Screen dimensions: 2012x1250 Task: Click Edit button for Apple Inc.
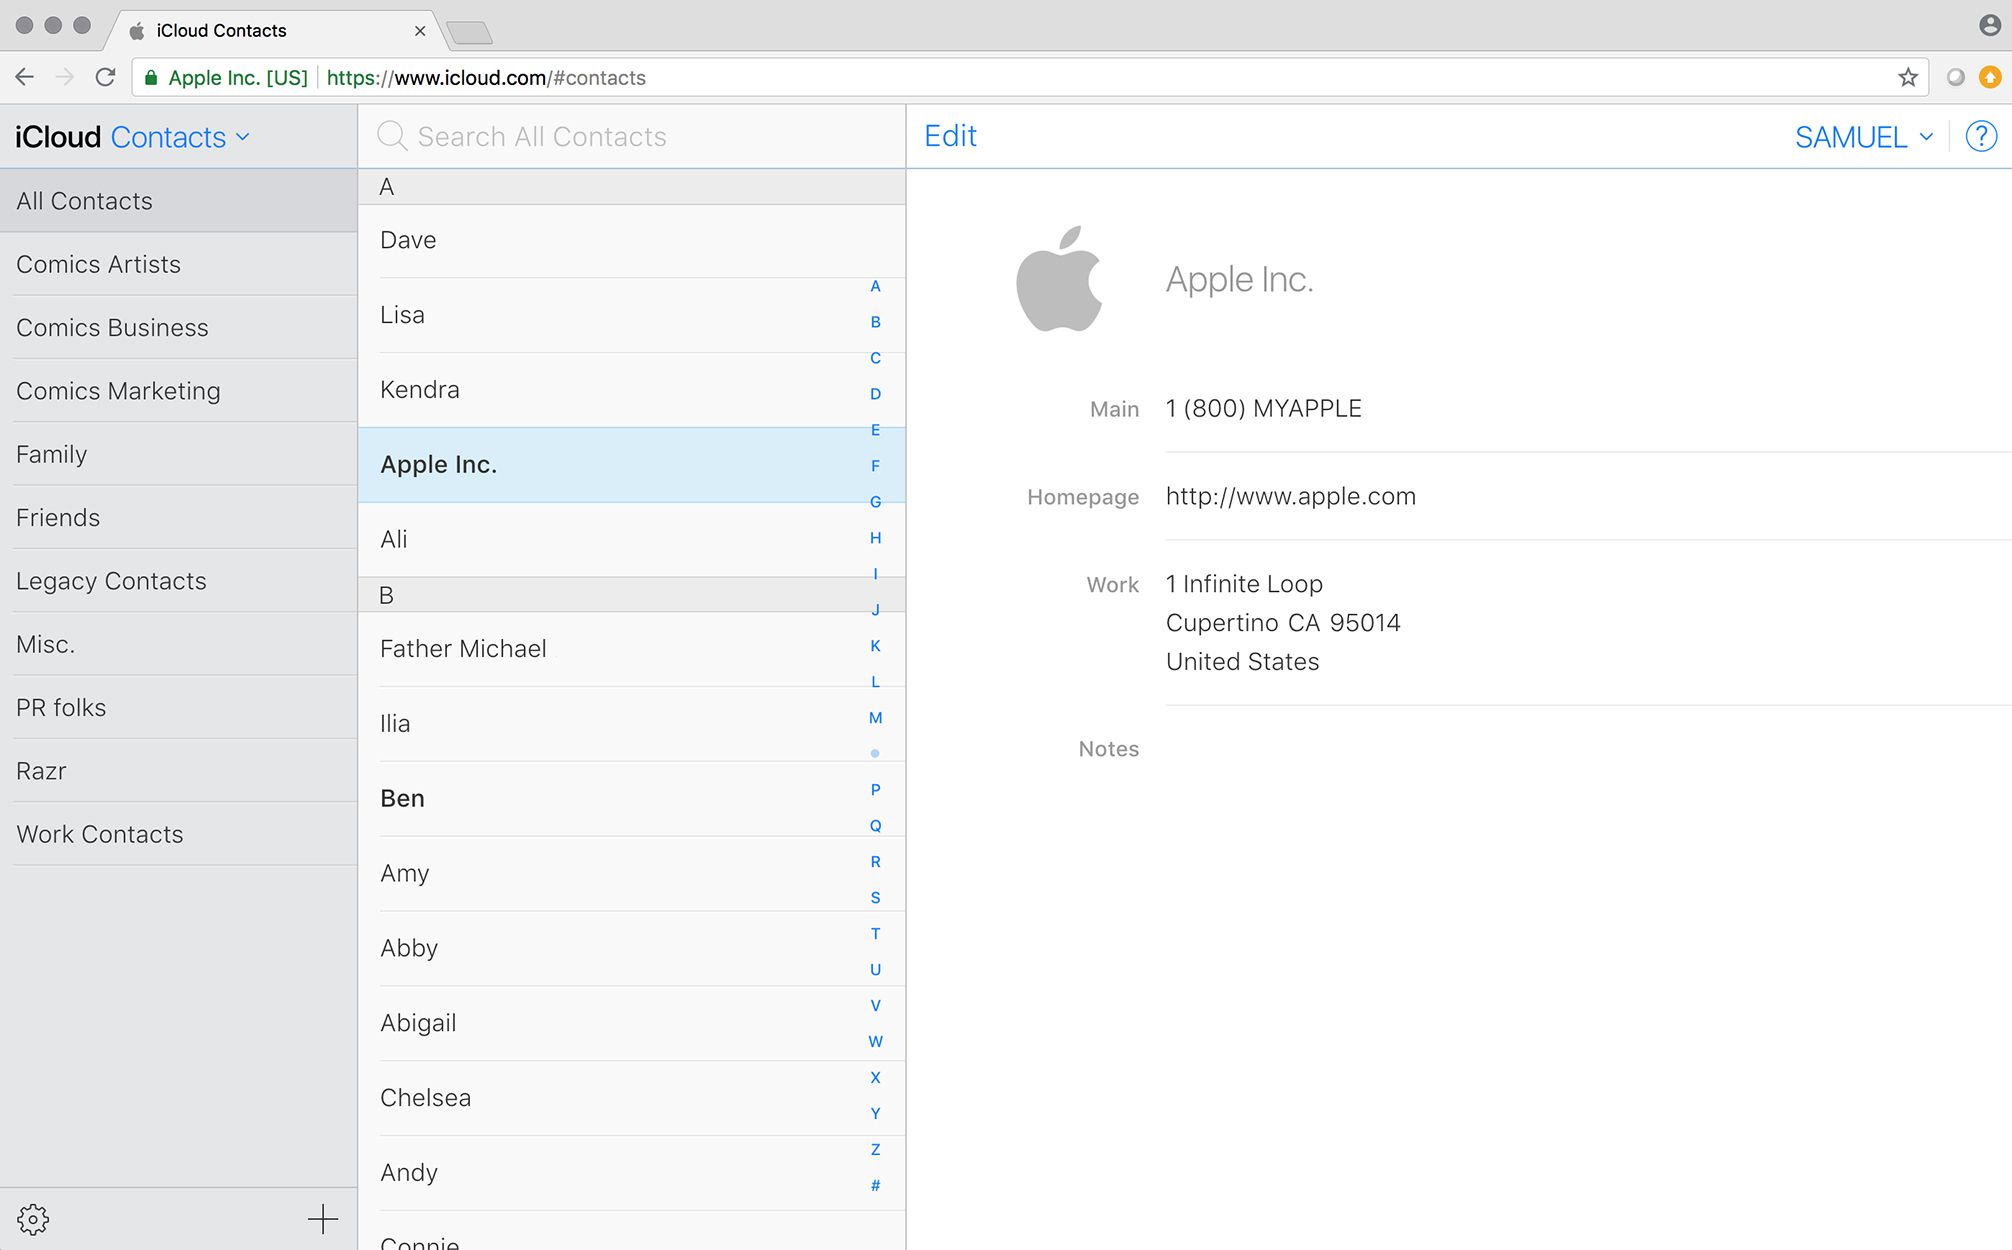point(951,135)
